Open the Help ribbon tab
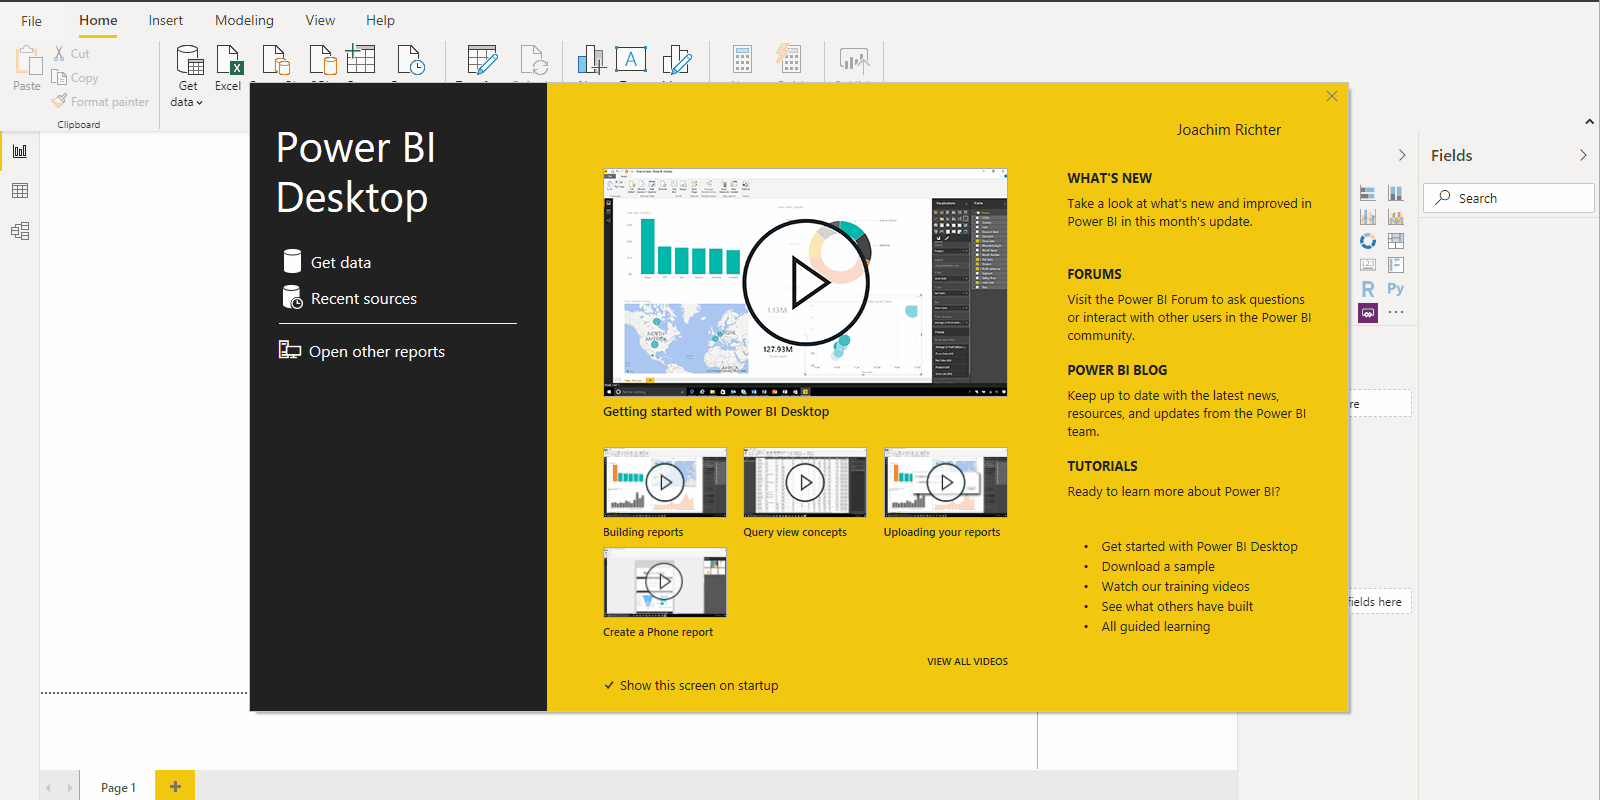This screenshot has width=1600, height=800. [380, 21]
